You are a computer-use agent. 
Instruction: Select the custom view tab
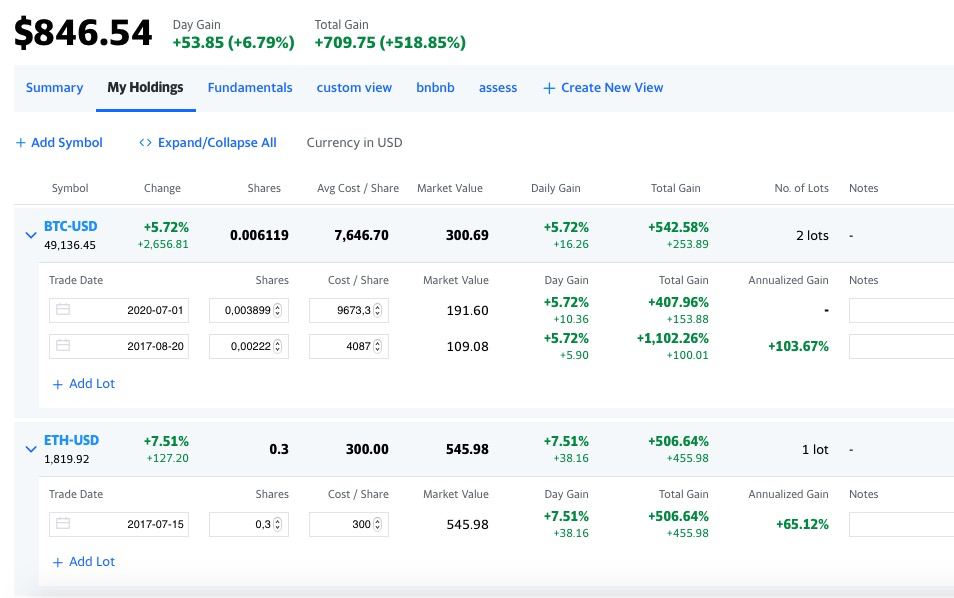pyautogui.click(x=354, y=88)
